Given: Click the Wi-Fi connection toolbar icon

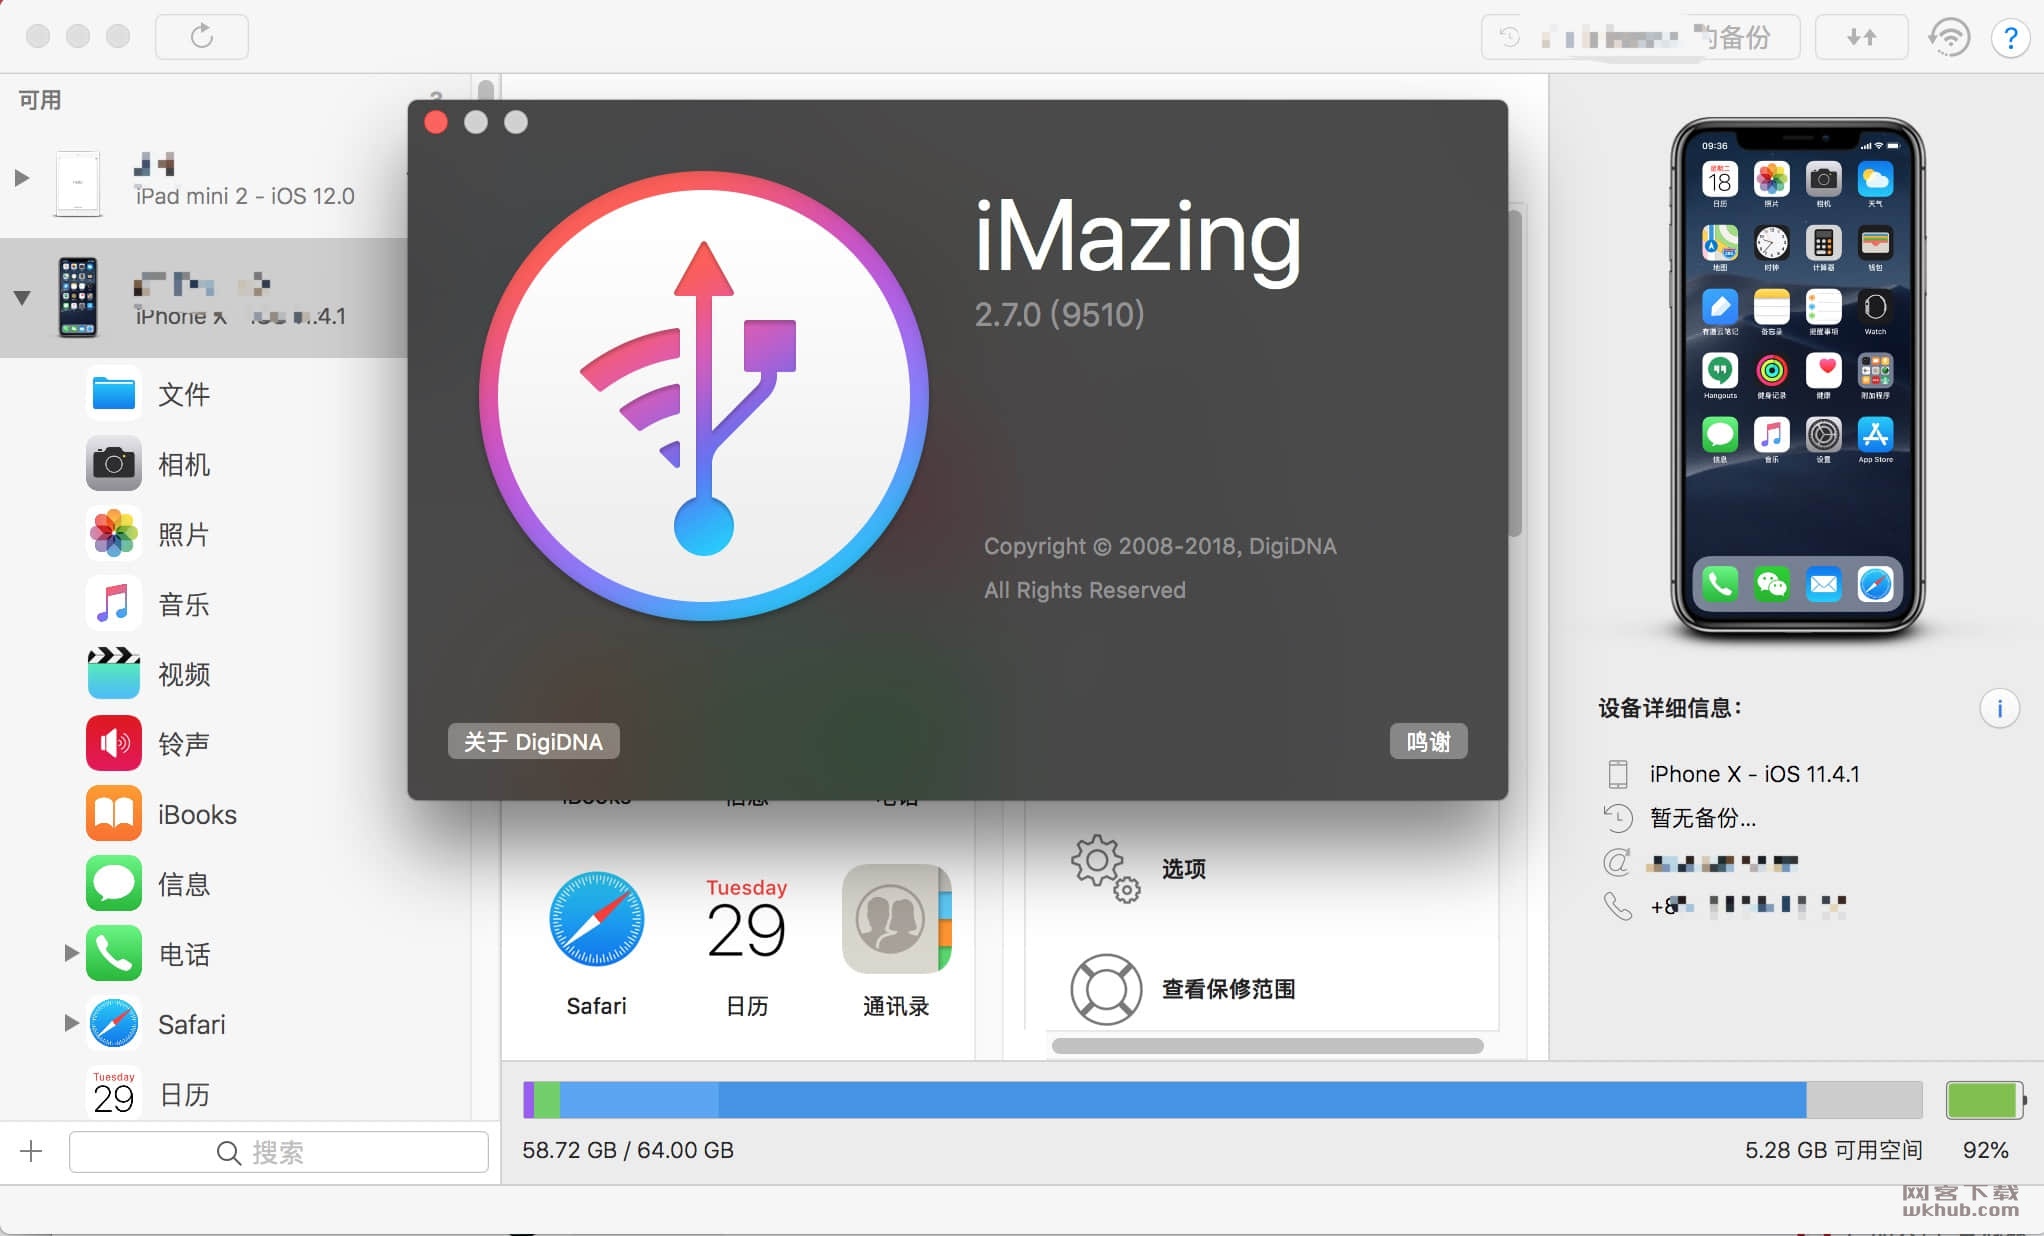Looking at the screenshot, I should tap(1949, 37).
